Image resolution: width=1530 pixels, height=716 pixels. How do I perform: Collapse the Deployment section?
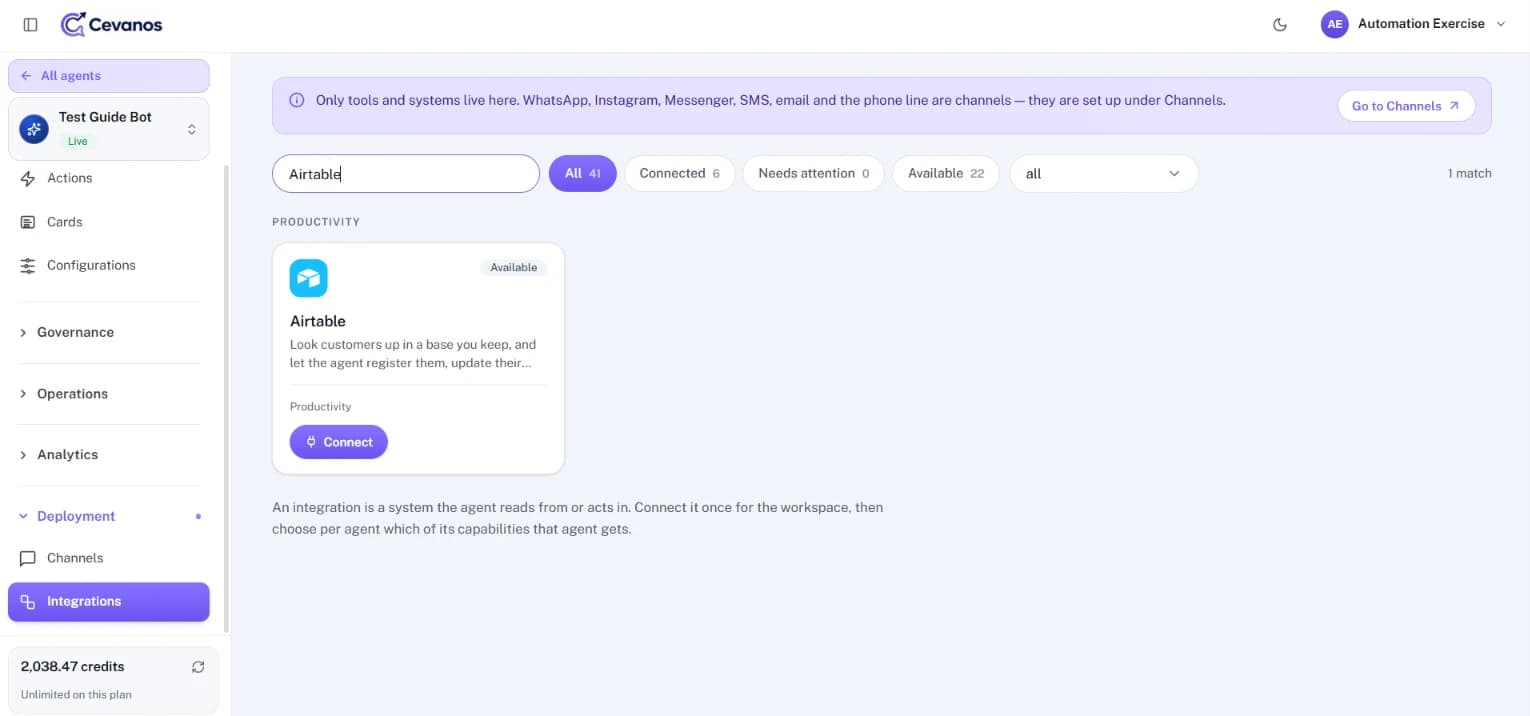(x=109, y=516)
